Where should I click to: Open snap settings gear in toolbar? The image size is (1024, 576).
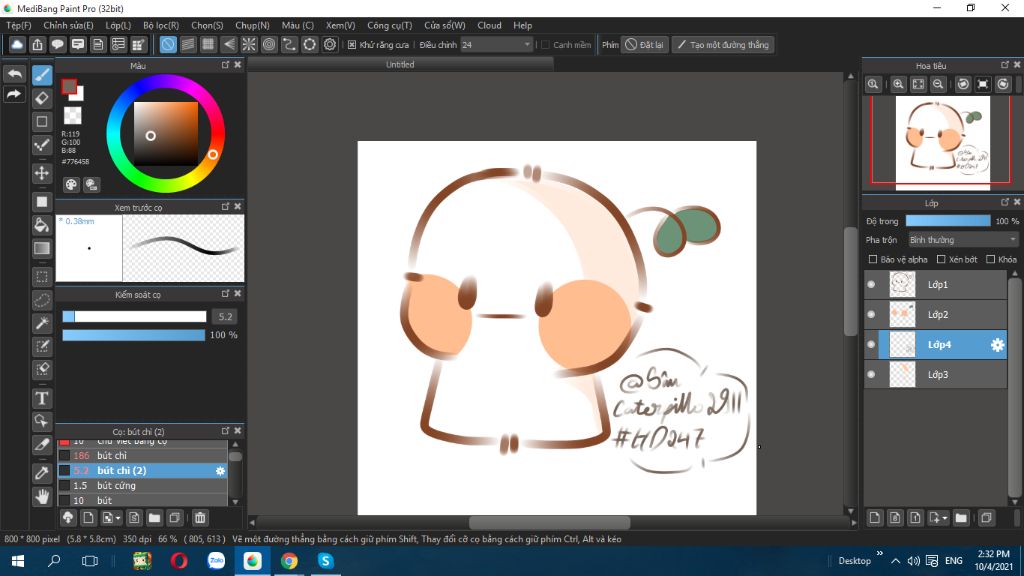pyautogui.click(x=330, y=44)
